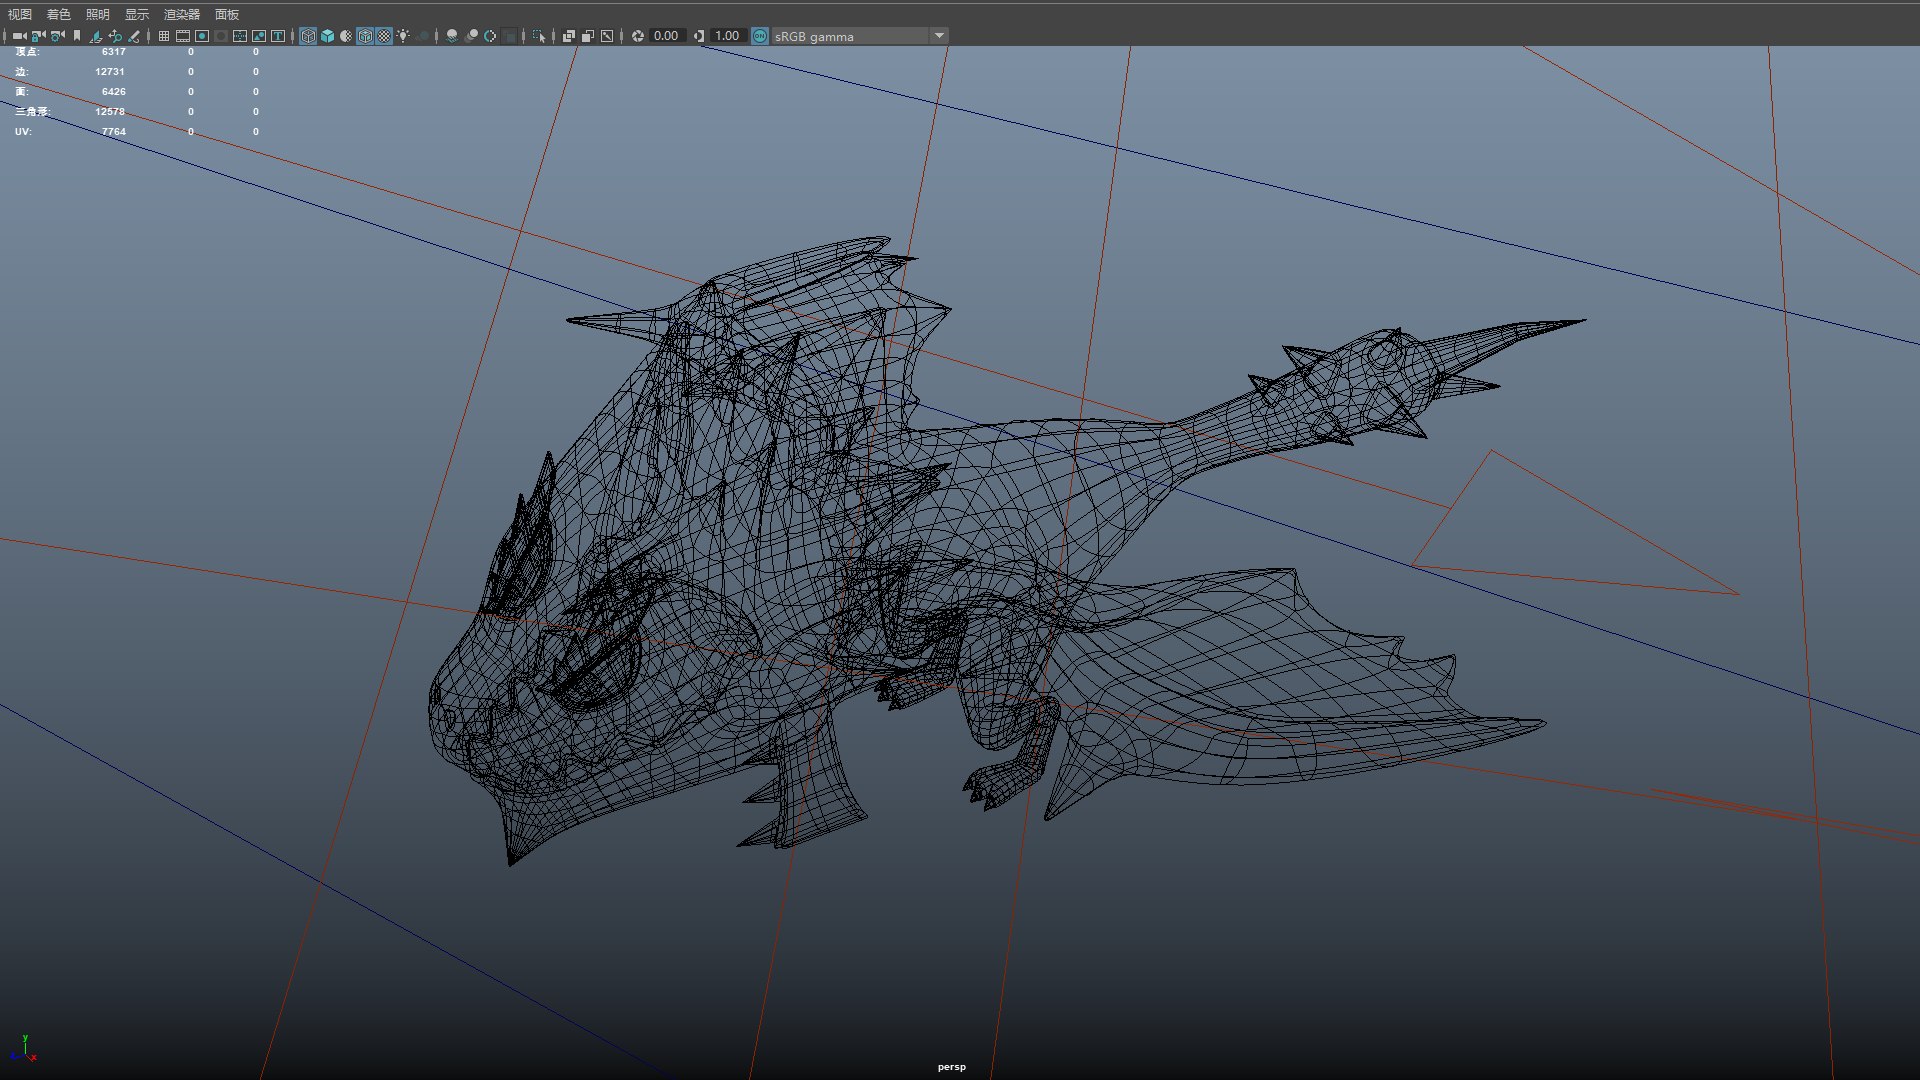Toggle the resolution gate icon
The width and height of the screenshot is (1920, 1080).
coord(202,36)
